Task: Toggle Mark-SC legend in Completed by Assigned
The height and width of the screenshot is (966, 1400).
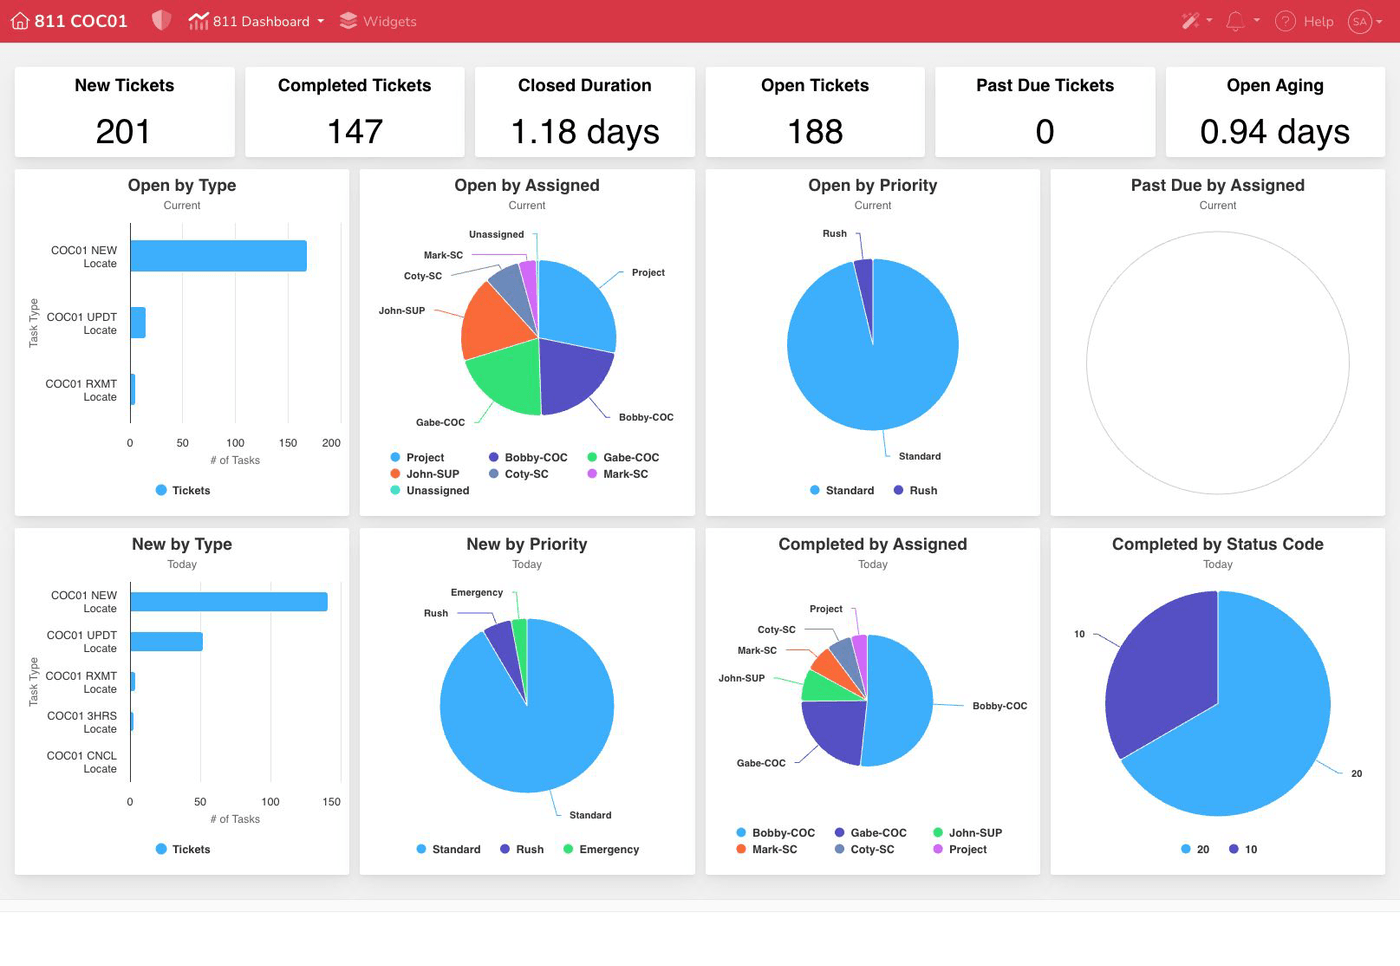Action: coord(766,849)
